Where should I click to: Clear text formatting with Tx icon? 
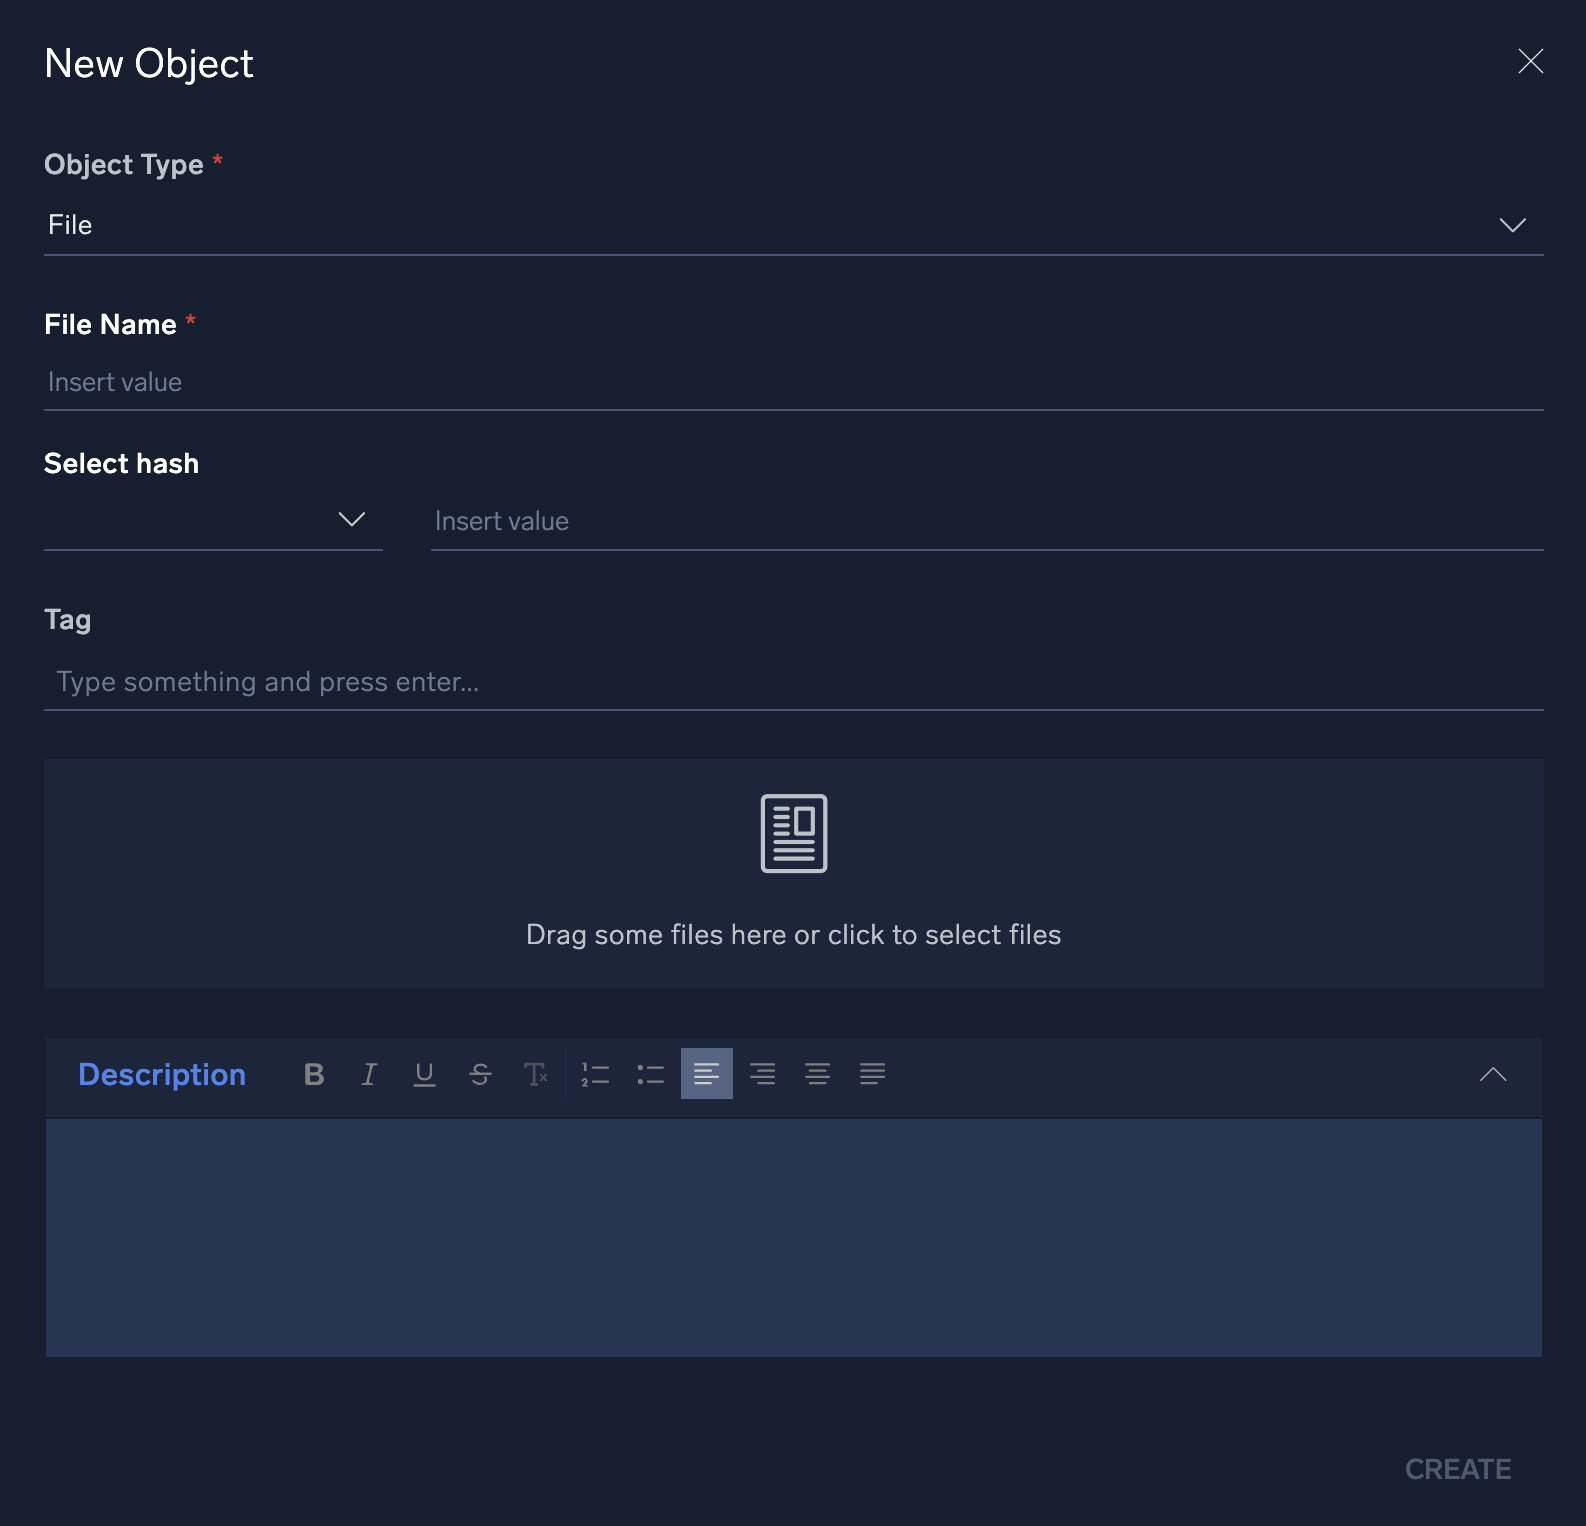(x=536, y=1074)
